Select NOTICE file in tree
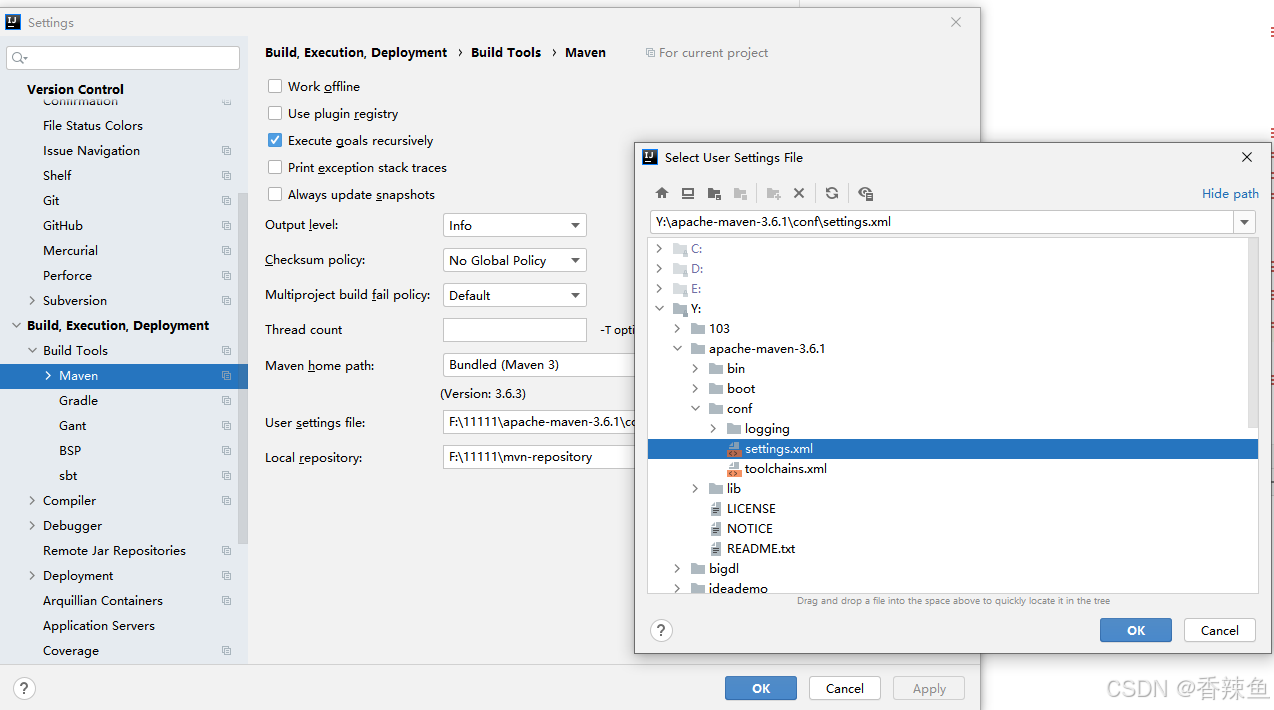The height and width of the screenshot is (710, 1274). pos(750,529)
